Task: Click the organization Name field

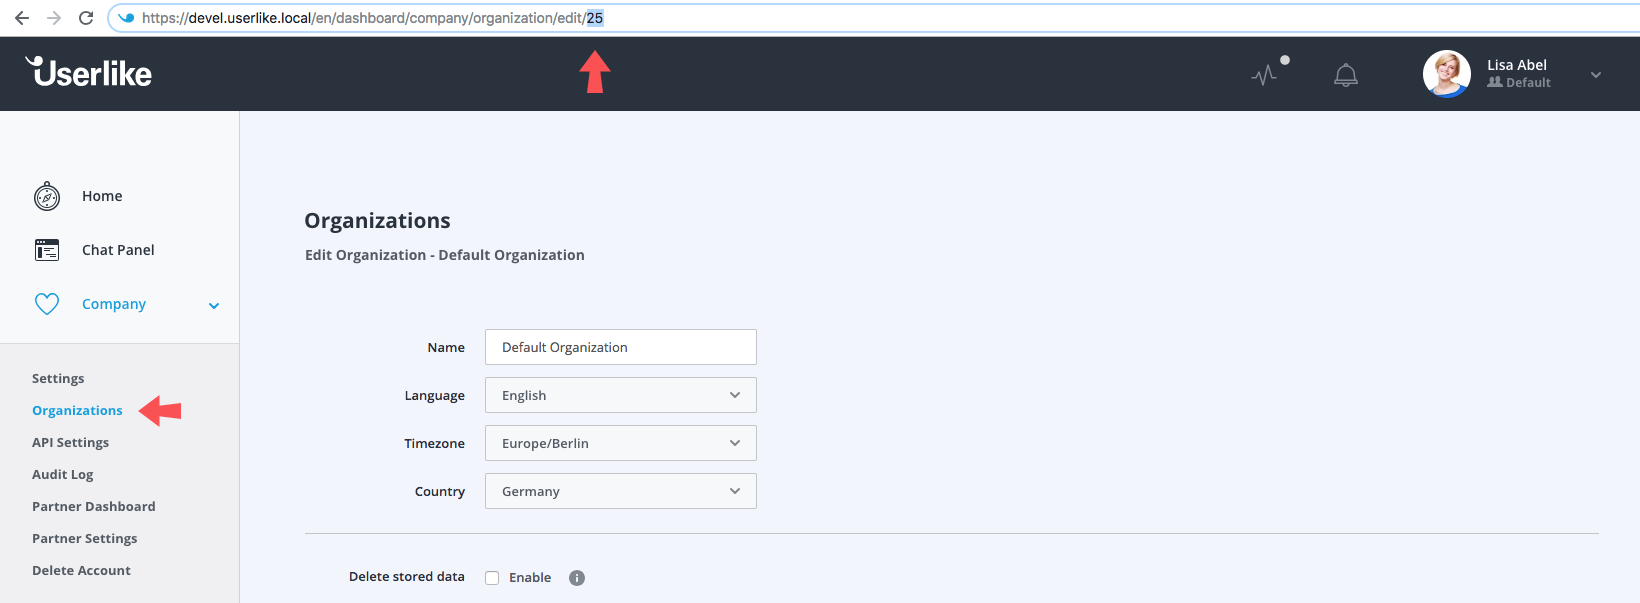Action: coord(620,347)
